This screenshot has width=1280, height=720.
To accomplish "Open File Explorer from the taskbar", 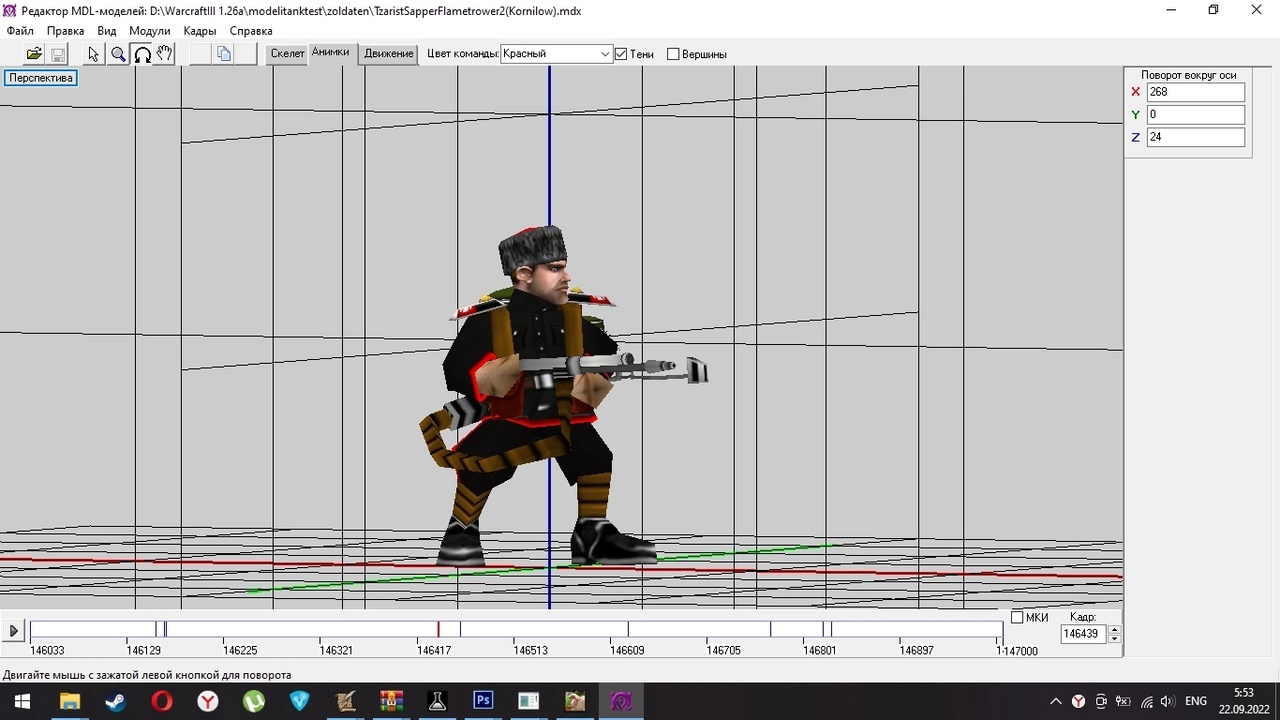I will (69, 701).
